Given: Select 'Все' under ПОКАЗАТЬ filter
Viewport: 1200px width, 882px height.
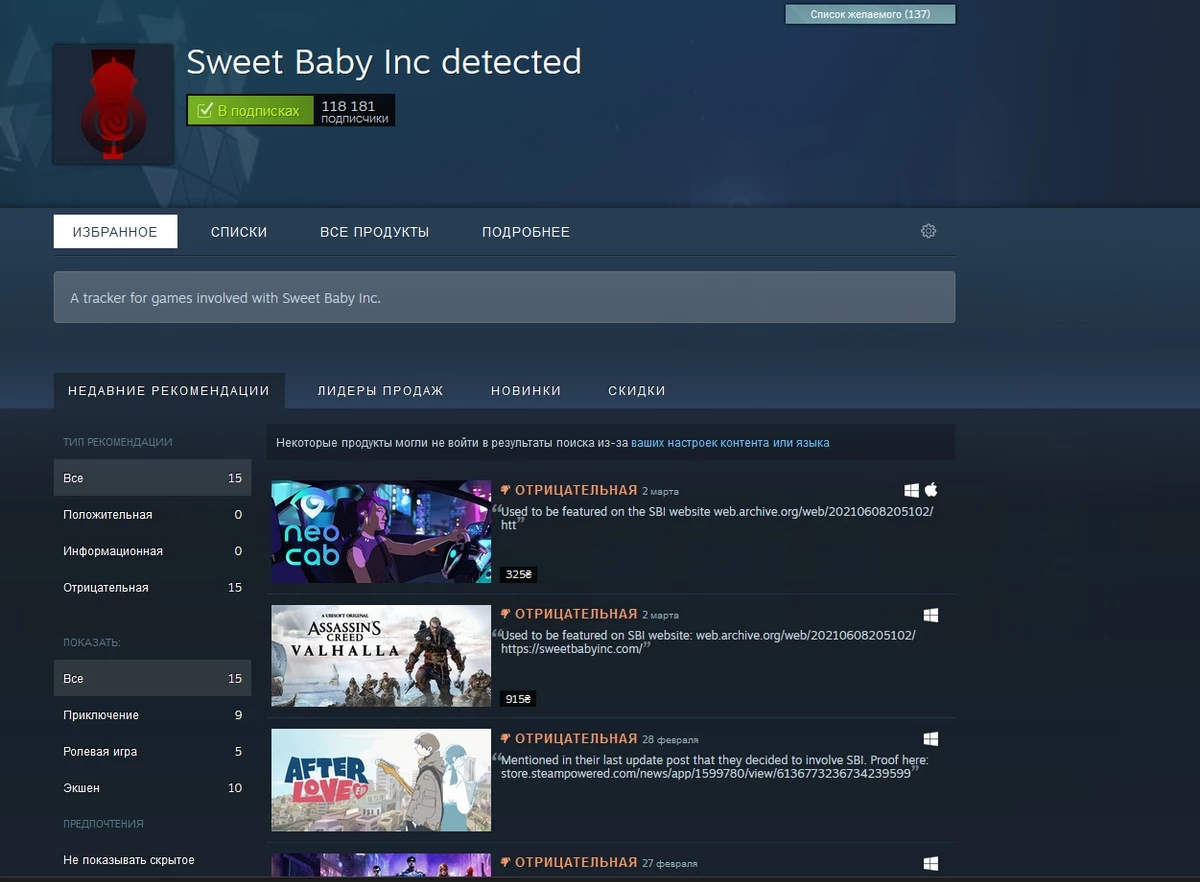Looking at the screenshot, I should tap(152, 678).
